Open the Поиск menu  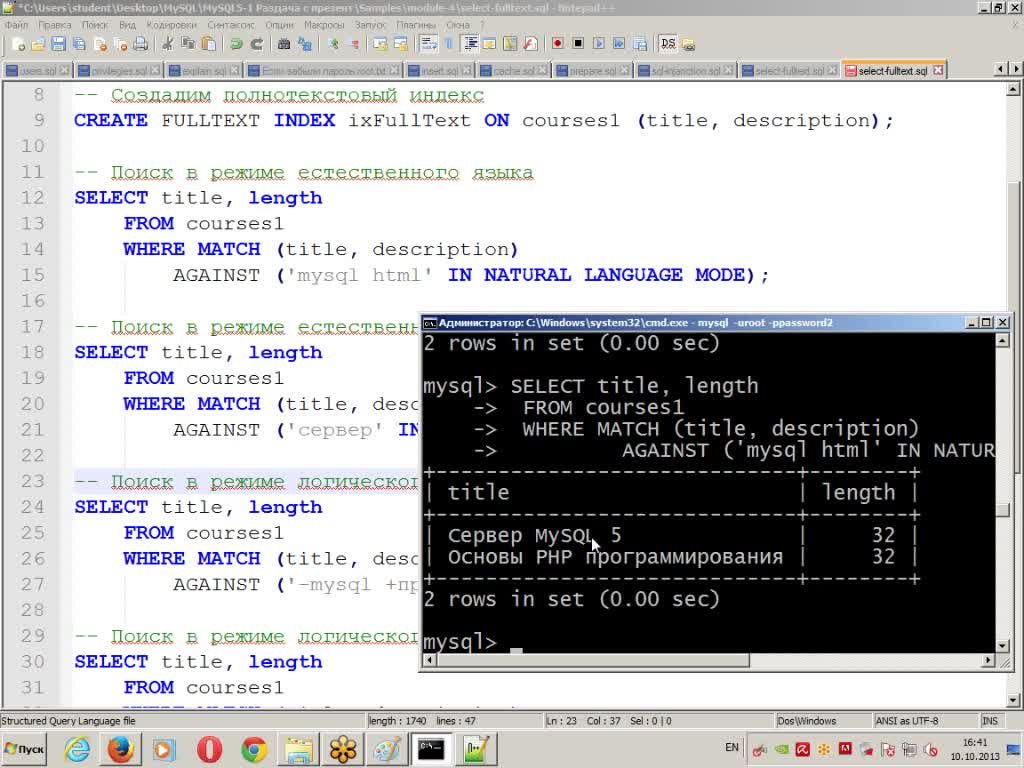tap(95, 25)
